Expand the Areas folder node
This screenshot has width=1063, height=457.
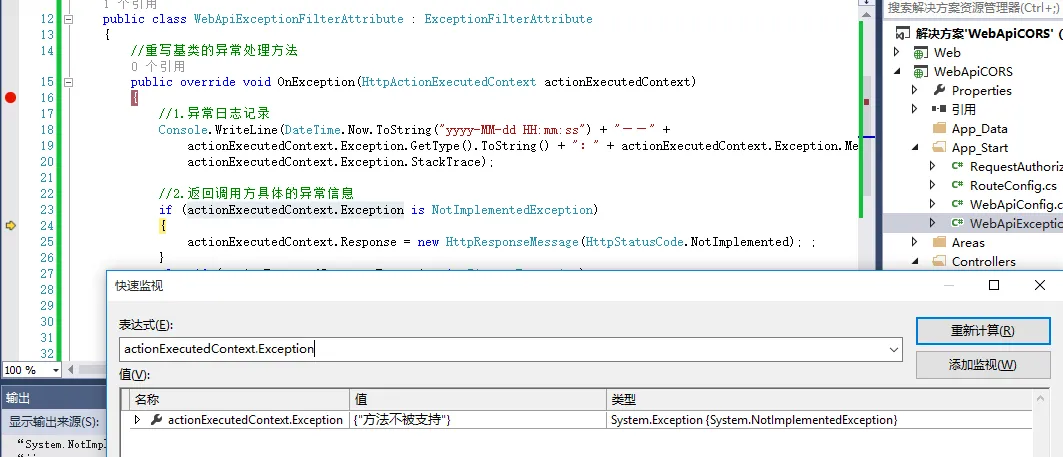tap(914, 243)
